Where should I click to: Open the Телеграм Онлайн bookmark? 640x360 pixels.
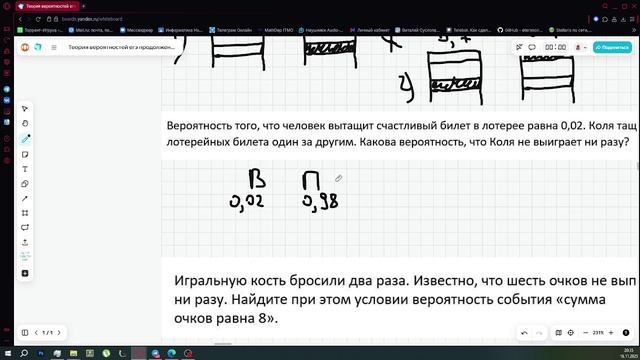click(x=231, y=30)
